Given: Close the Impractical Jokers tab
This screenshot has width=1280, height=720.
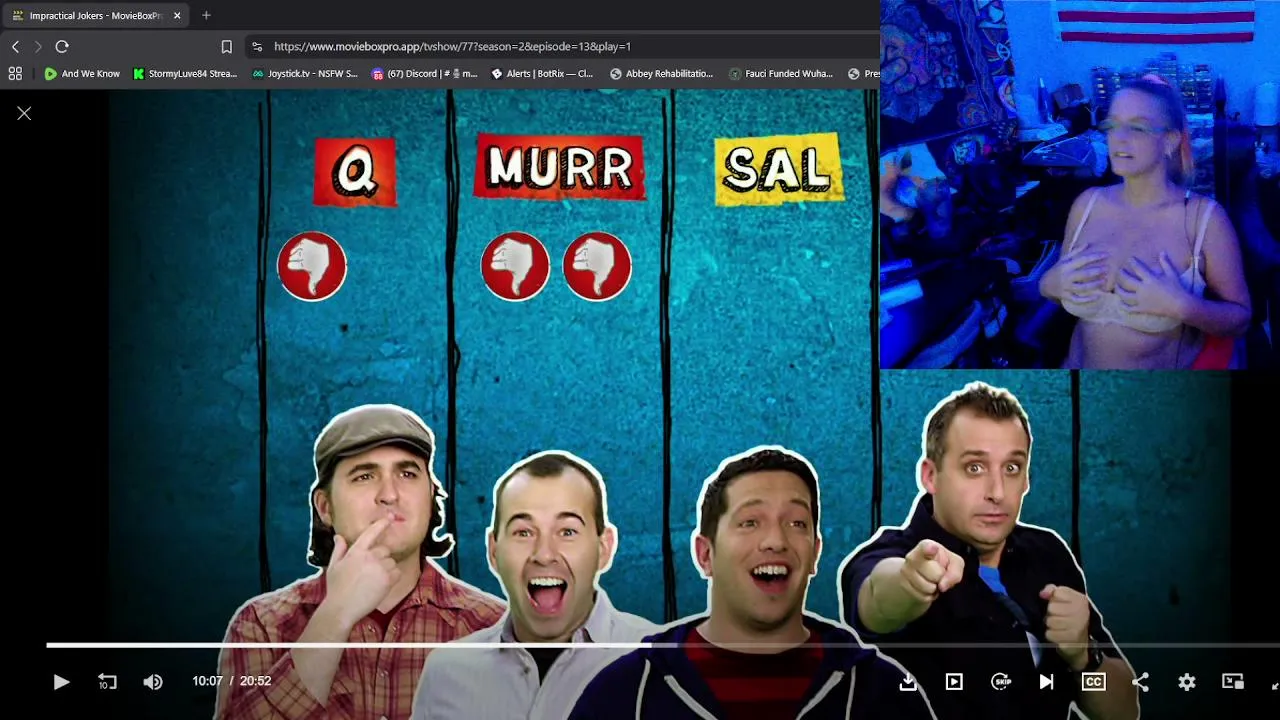Looking at the screenshot, I should (177, 15).
